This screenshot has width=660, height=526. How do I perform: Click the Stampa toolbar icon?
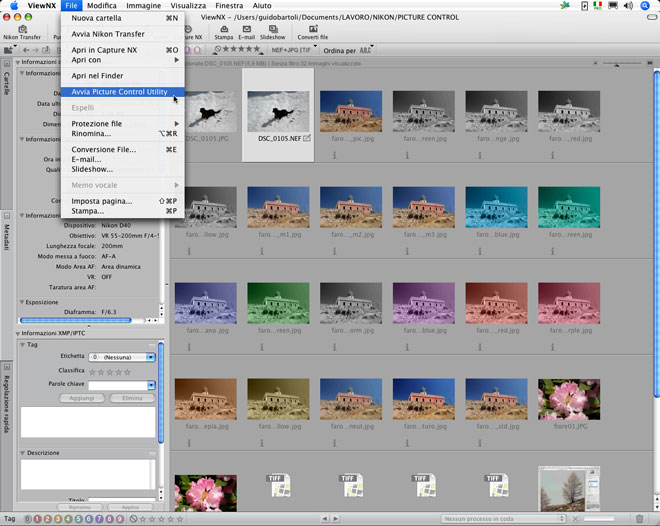pos(224,29)
